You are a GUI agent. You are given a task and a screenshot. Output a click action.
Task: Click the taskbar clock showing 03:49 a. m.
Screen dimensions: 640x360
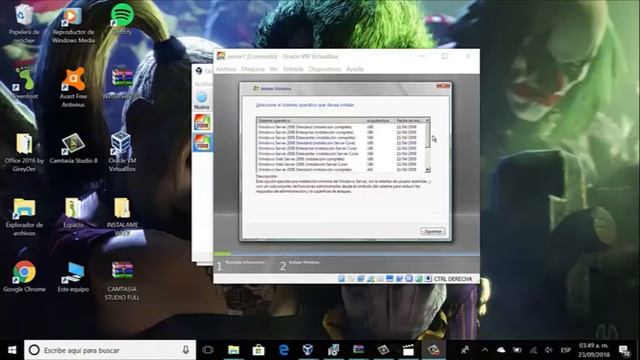tap(594, 350)
